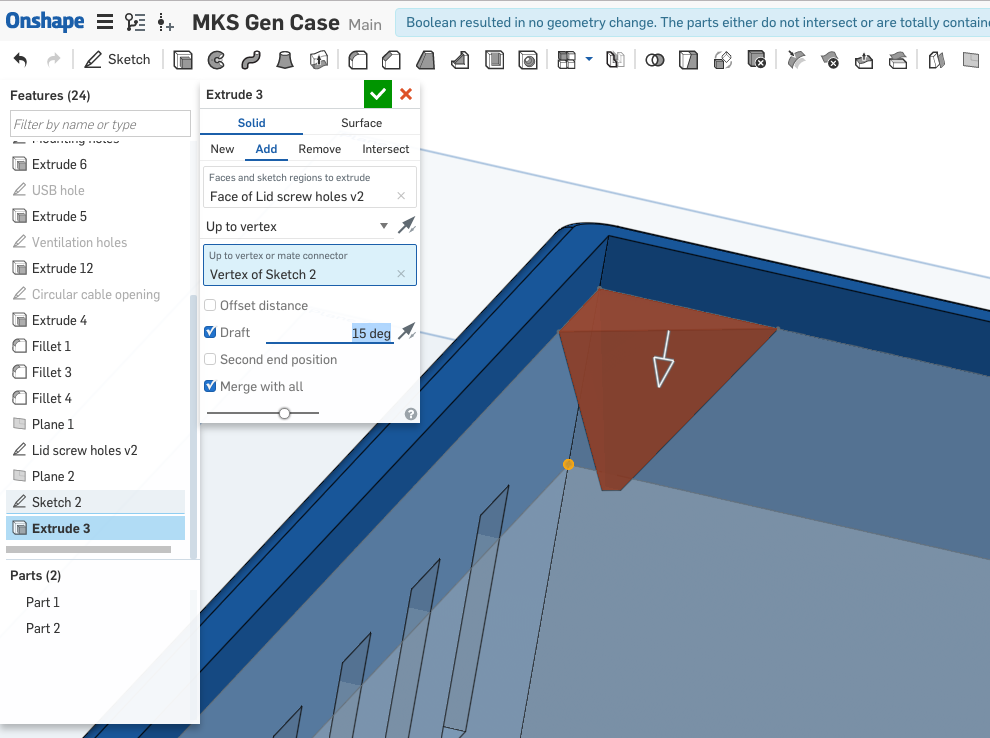Choose the Add operation type

(266, 149)
